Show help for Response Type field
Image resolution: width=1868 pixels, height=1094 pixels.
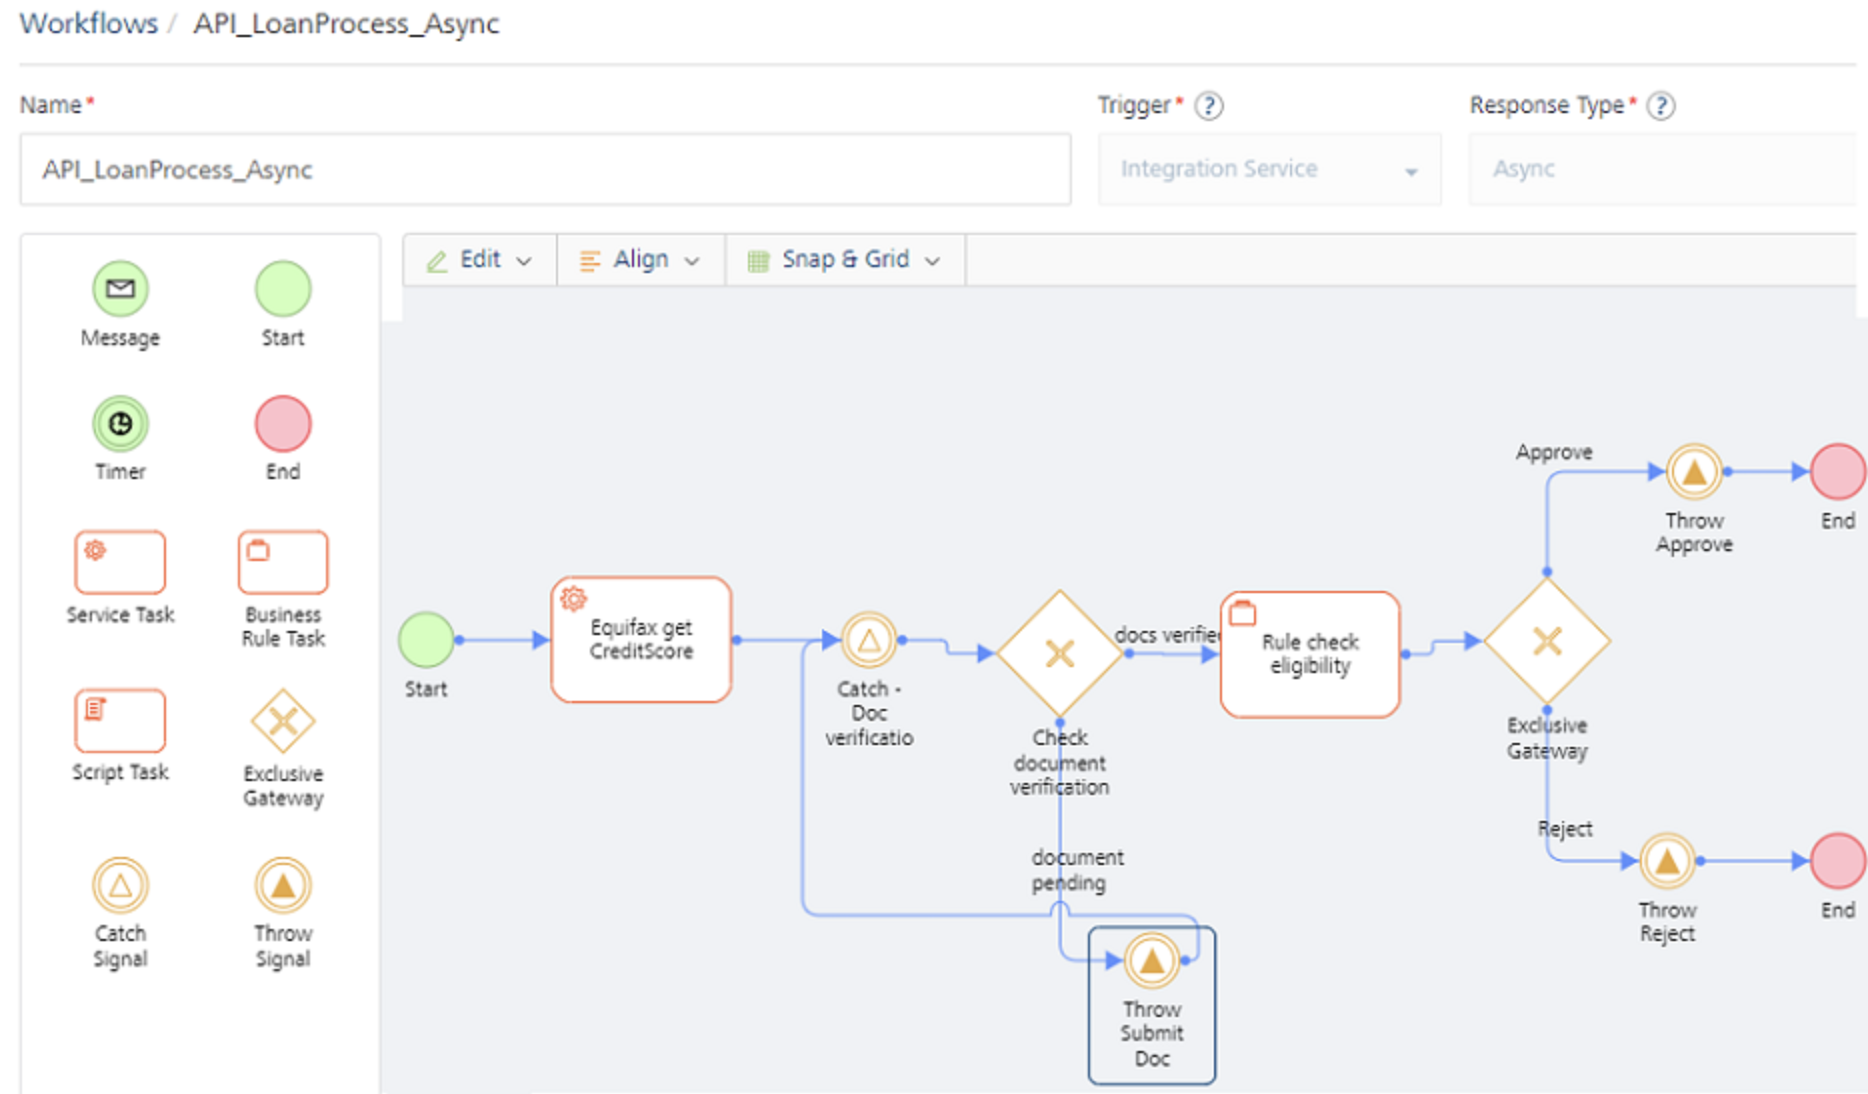pyautogui.click(x=1661, y=106)
